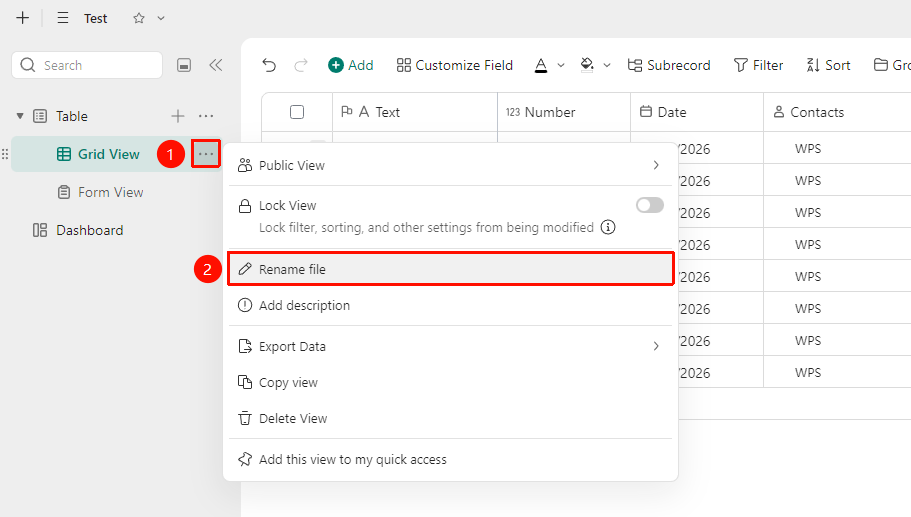Collapse the Table tree node triangle

click(20, 116)
